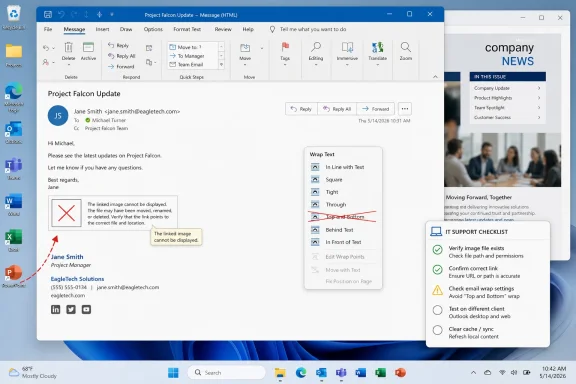This screenshot has height=384, width=576.
Task: Switch to the Review ribbon tab
Action: click(x=223, y=29)
